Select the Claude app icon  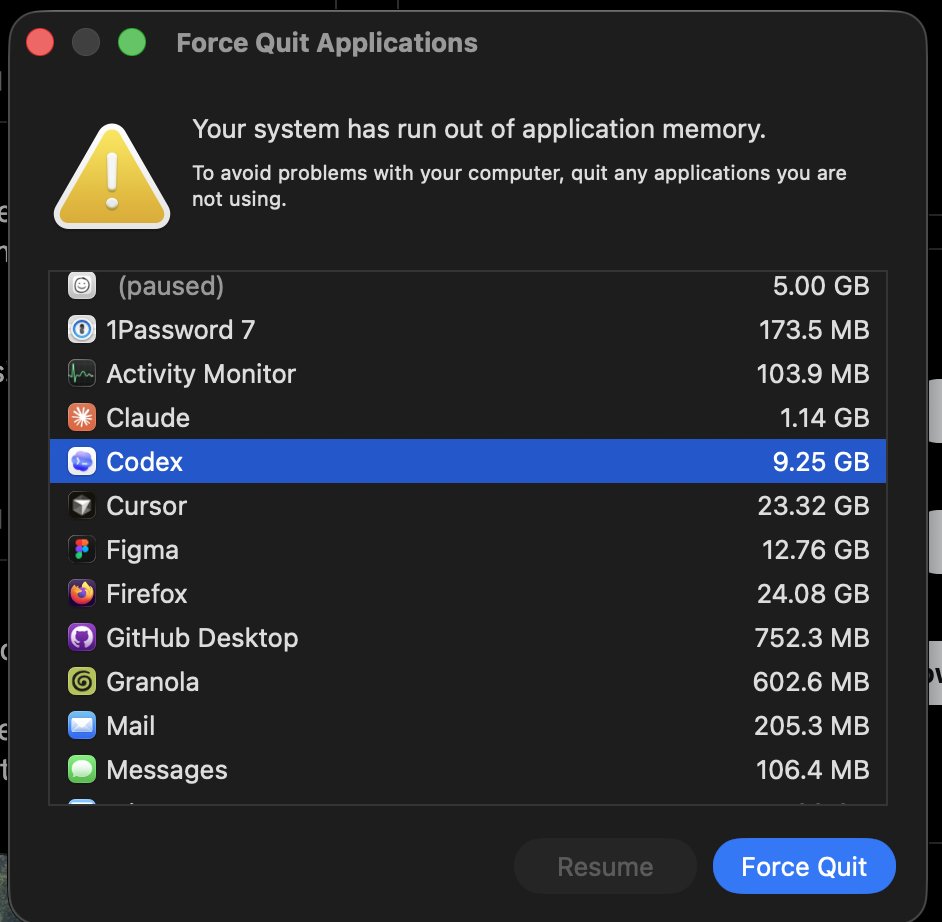(x=82, y=417)
